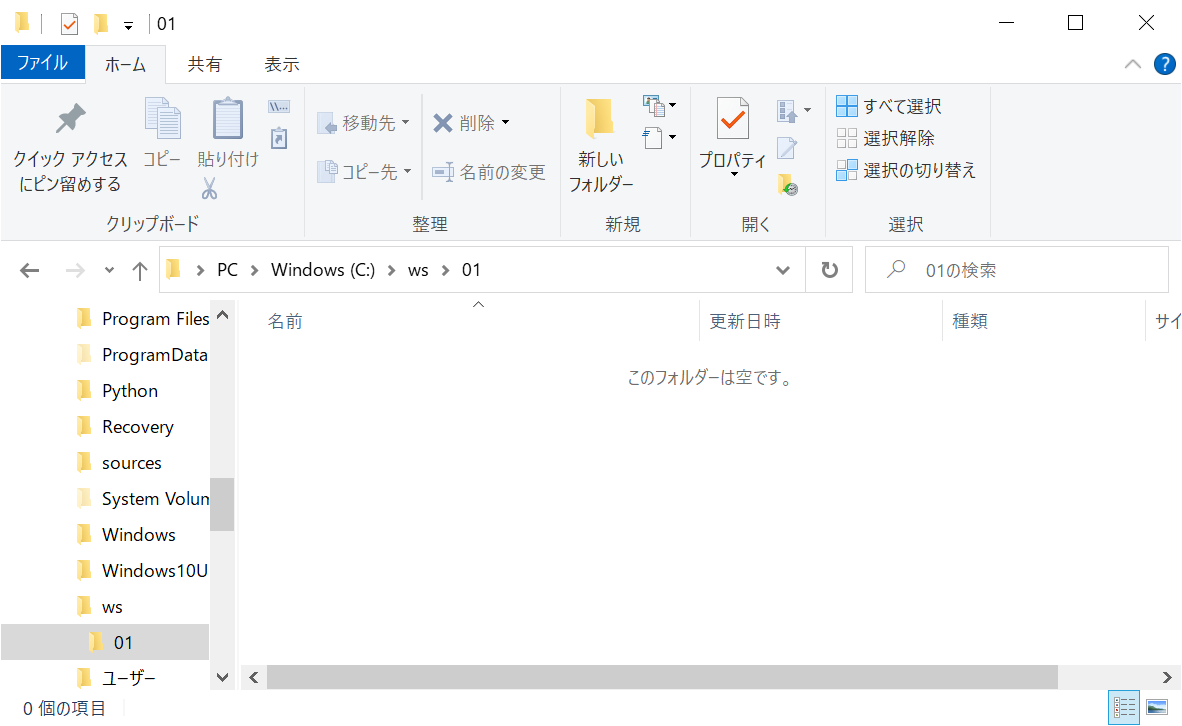Viewport: 1182px width, 726px height.
Task: Select ProgramData folder in the tree
Action: point(142,355)
